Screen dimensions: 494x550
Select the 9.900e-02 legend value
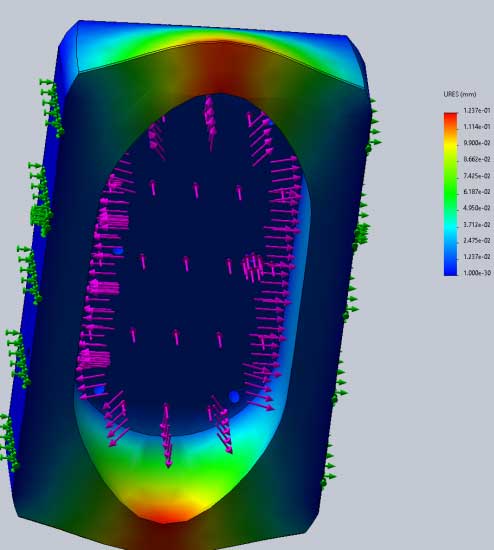coord(477,143)
